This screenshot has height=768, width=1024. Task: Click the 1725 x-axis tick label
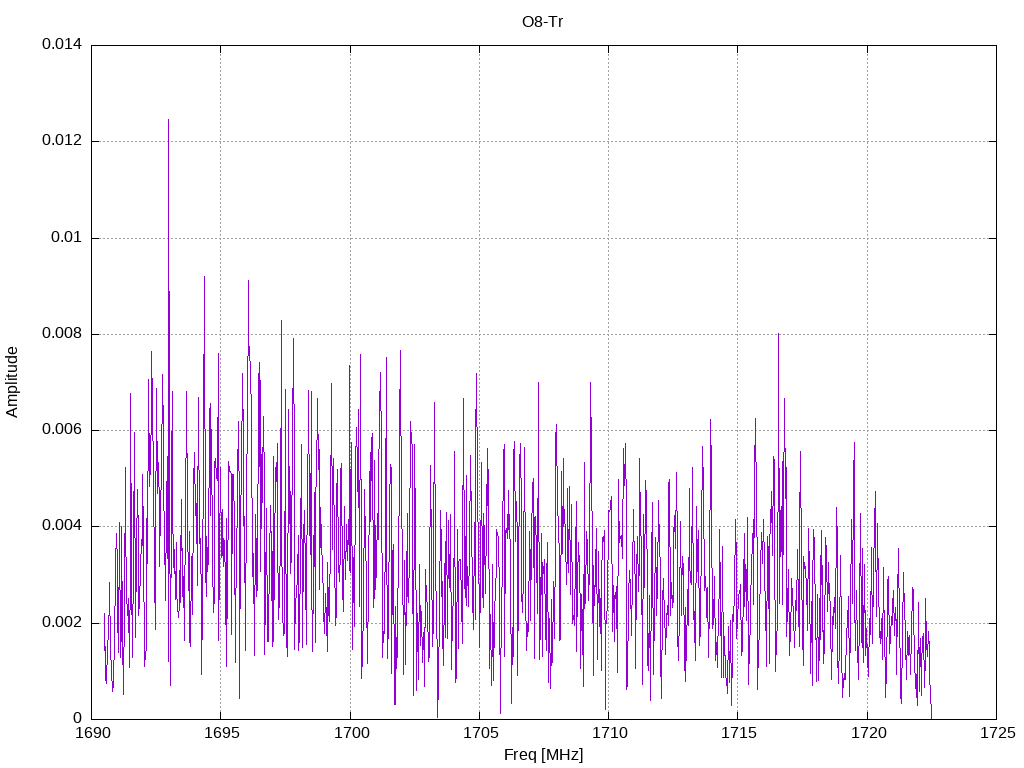pyautogui.click(x=997, y=733)
